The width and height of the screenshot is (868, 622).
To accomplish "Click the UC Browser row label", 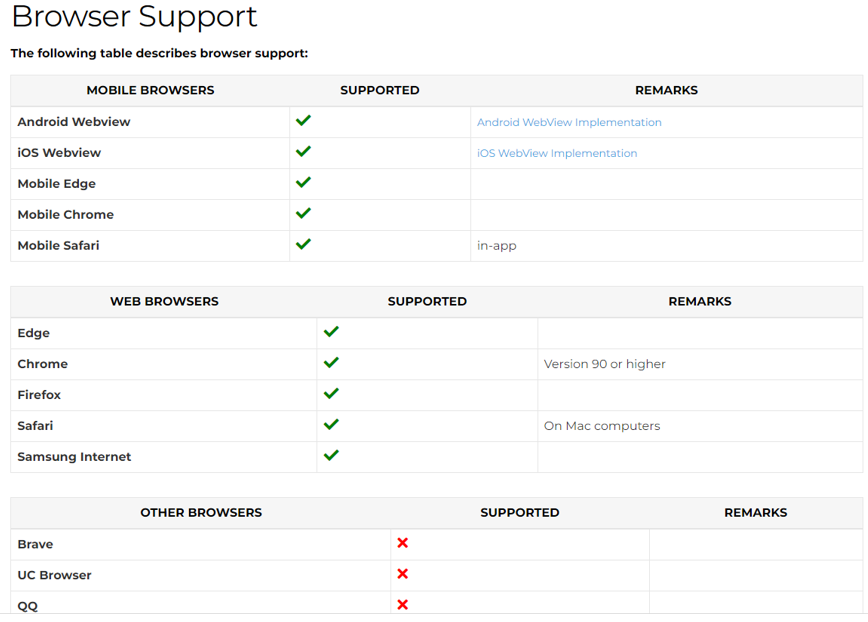I will [x=54, y=576].
